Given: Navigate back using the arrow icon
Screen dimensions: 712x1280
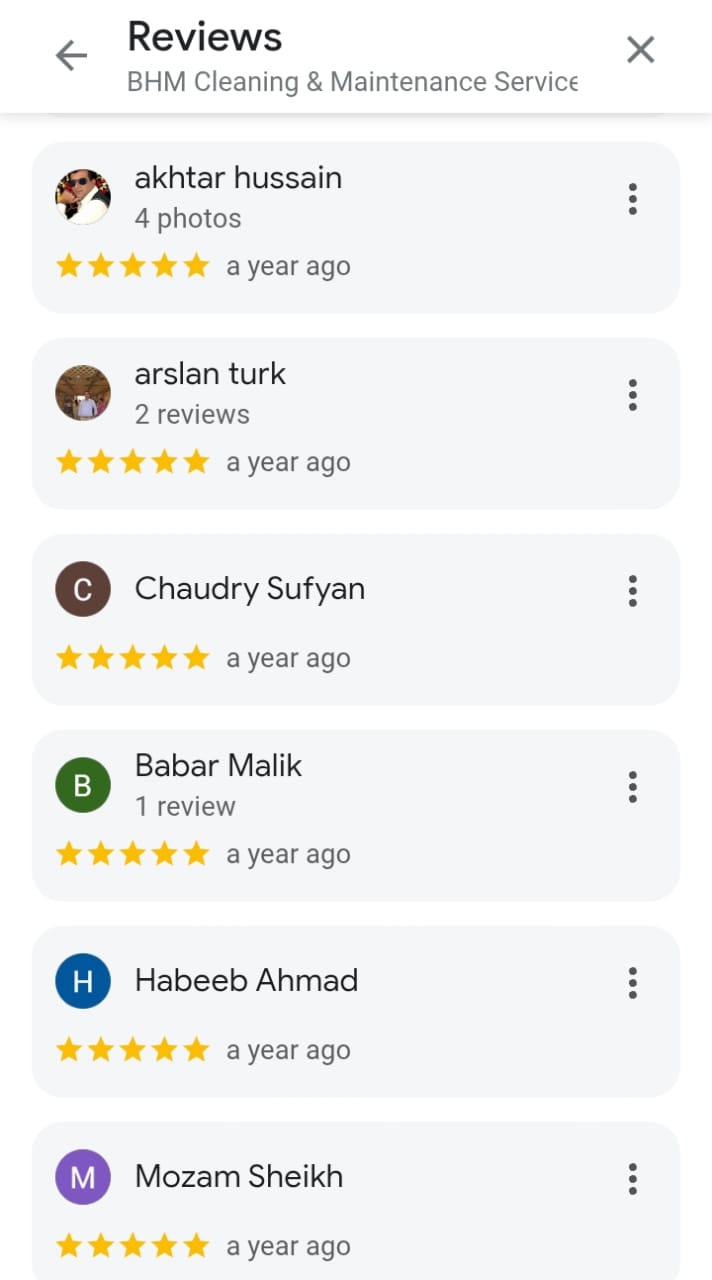Looking at the screenshot, I should (x=70, y=55).
